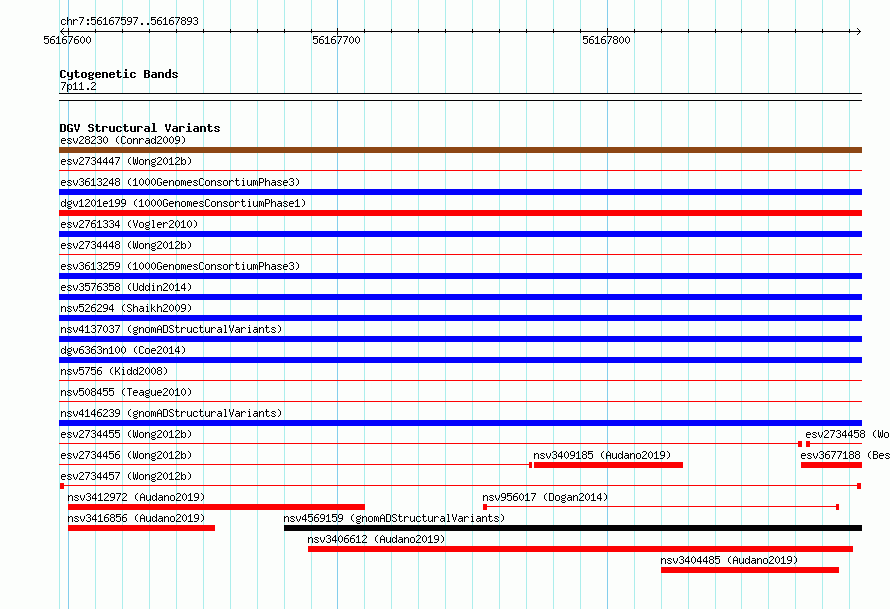Click ruler position 56167600
This screenshot has height=609, width=890.
(x=67, y=40)
